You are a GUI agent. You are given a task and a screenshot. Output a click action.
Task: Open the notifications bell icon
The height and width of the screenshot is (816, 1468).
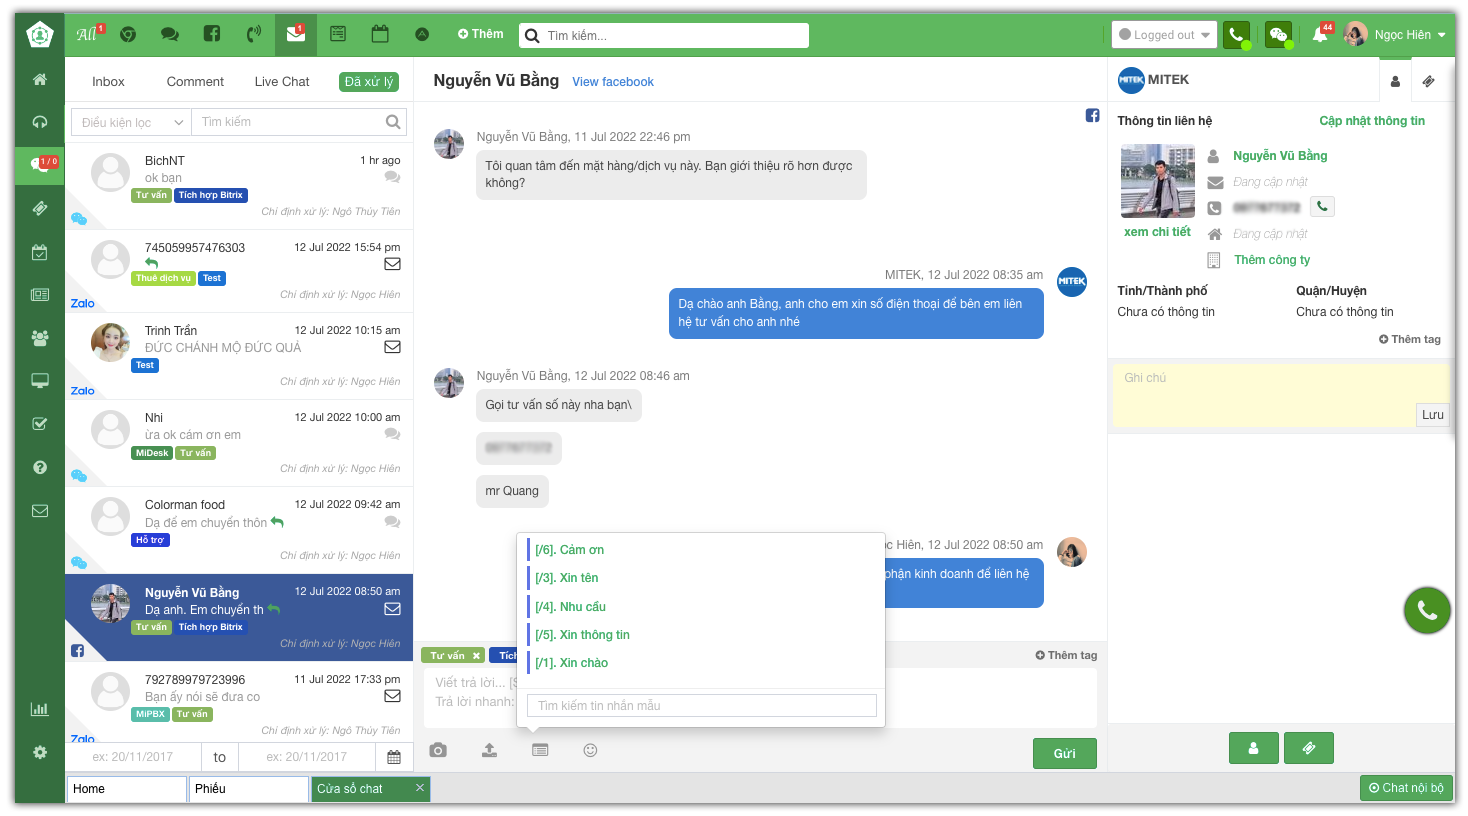coord(1320,35)
